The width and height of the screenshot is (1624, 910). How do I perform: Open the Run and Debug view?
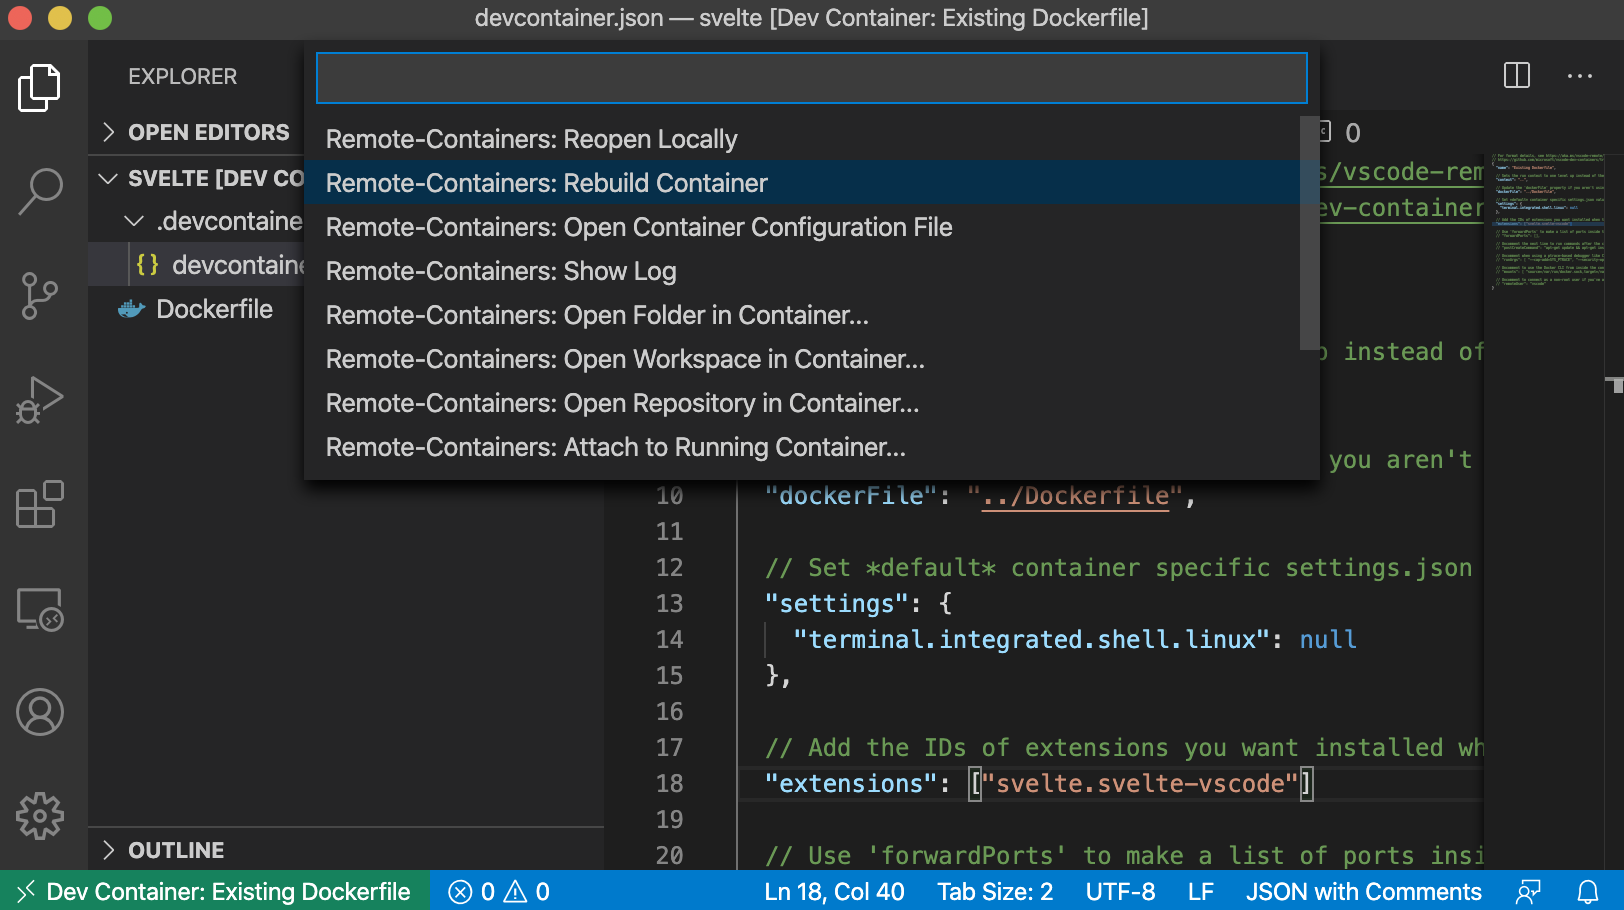tap(40, 400)
